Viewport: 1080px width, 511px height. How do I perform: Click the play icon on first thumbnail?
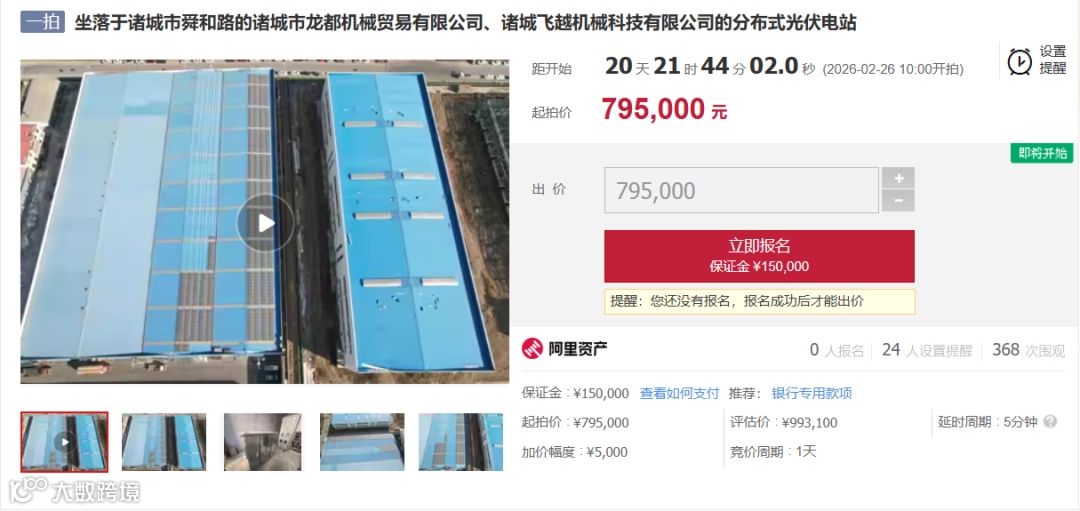tap(65, 441)
